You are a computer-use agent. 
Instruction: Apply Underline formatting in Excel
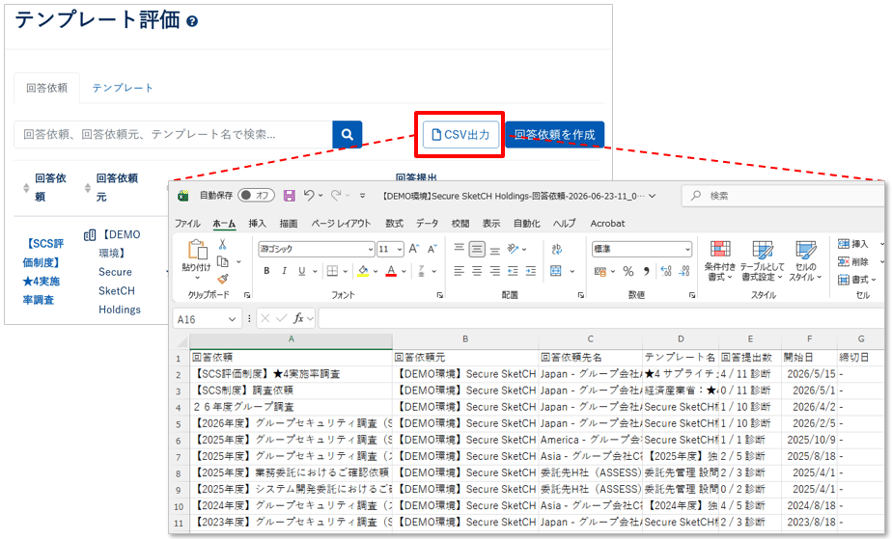[x=302, y=271]
